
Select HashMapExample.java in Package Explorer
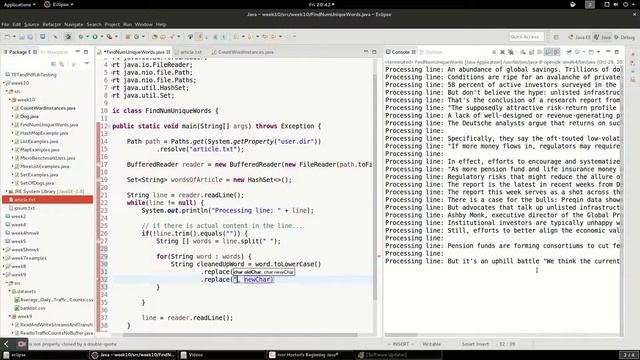click(x=44, y=133)
